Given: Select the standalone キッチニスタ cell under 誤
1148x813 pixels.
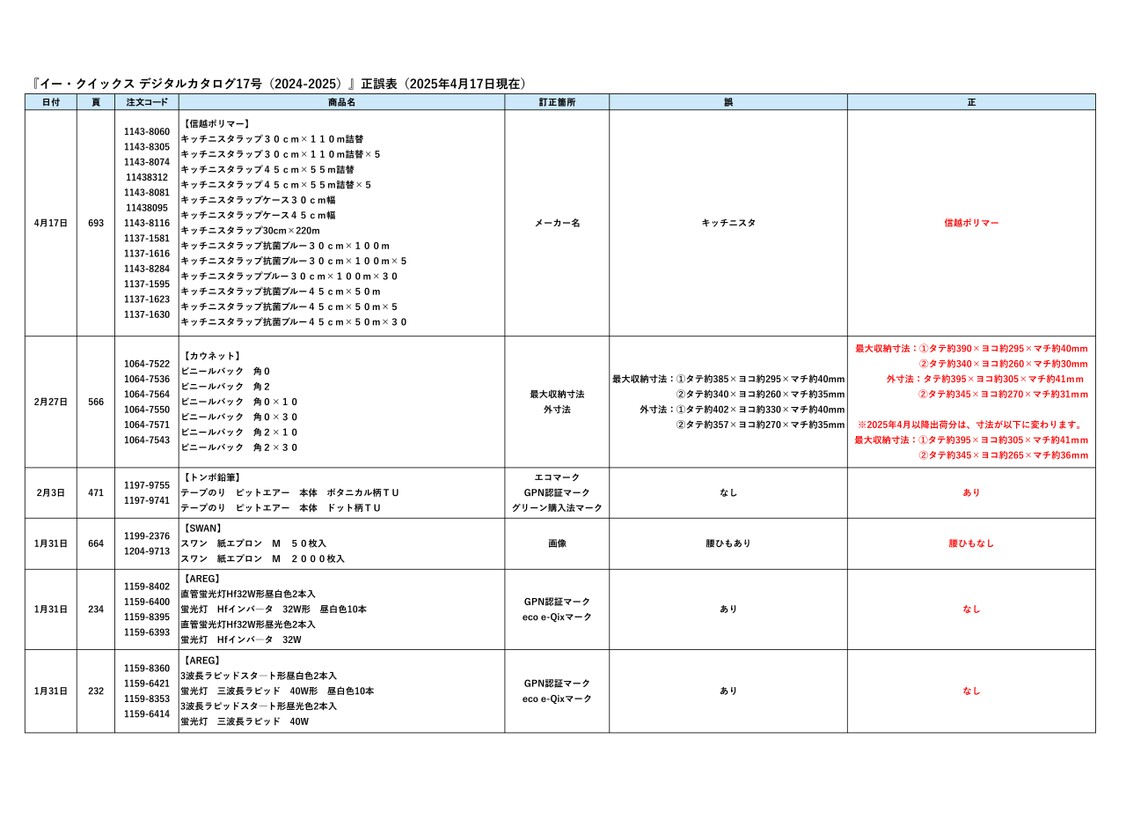Looking at the screenshot, I should [728, 223].
